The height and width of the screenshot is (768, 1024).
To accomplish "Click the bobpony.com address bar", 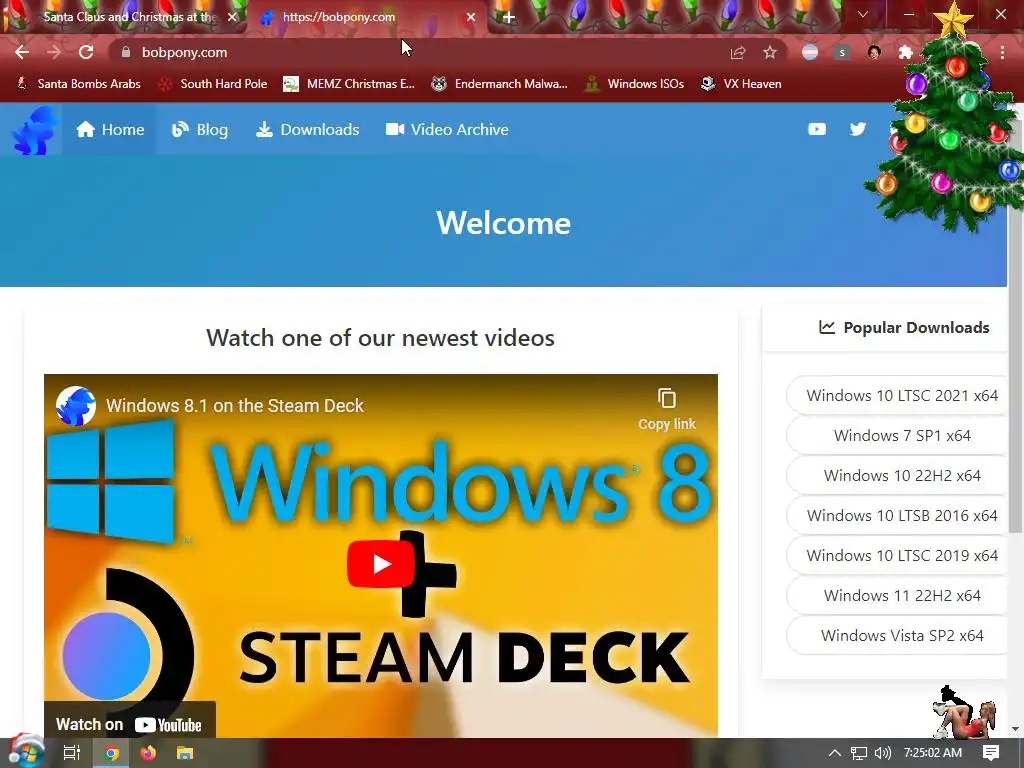I will click(x=418, y=52).
